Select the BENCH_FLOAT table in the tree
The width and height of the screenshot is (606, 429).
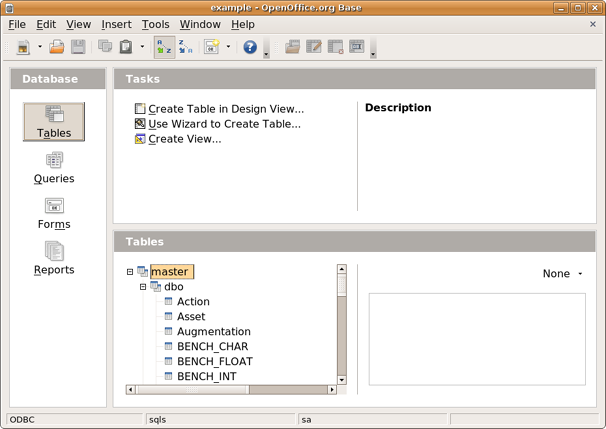pos(214,361)
